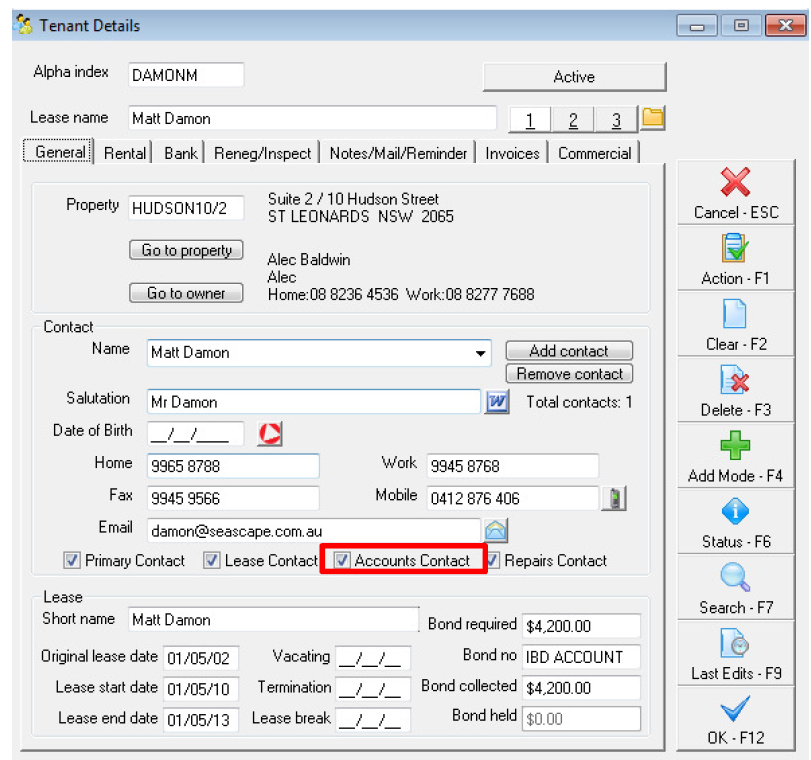Toggle the Accounts Contact checkbox
Screen dimensions: 811x760
pos(341,560)
